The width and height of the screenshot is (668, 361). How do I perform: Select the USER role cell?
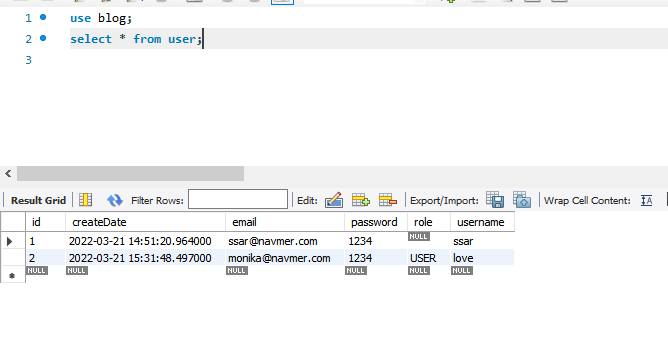(x=429, y=258)
